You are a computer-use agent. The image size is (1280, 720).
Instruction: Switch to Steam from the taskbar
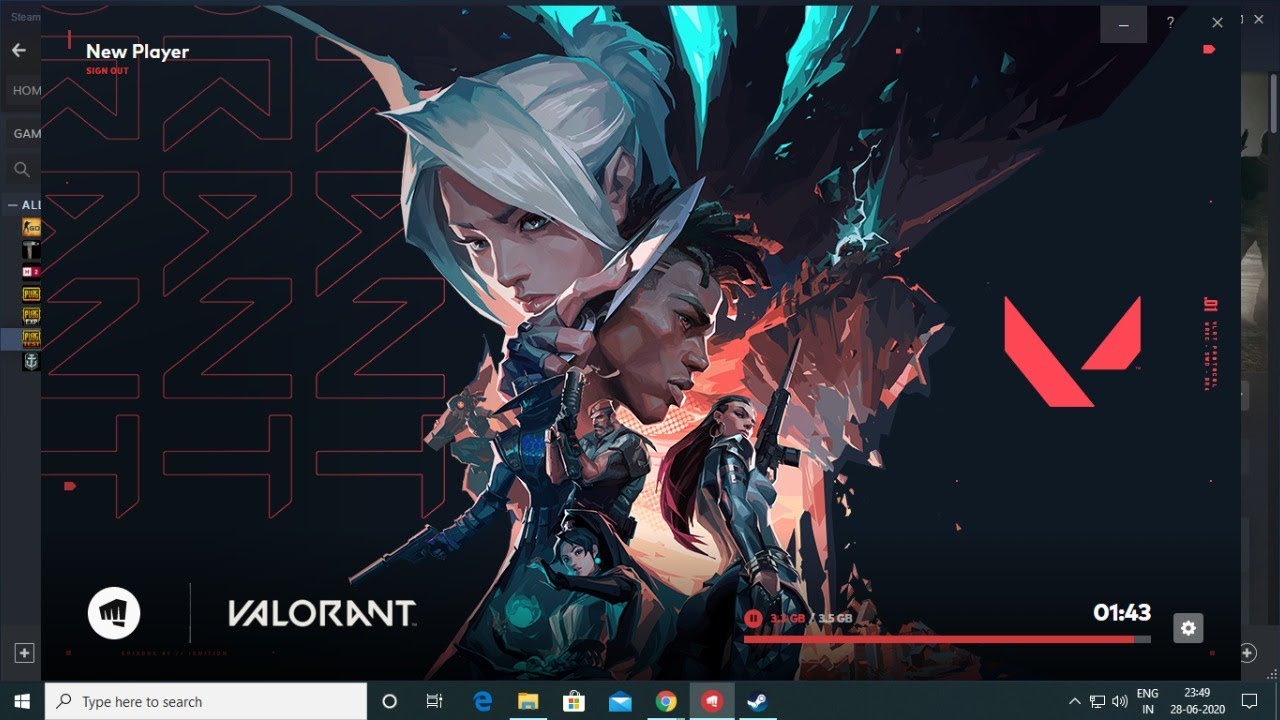click(757, 701)
